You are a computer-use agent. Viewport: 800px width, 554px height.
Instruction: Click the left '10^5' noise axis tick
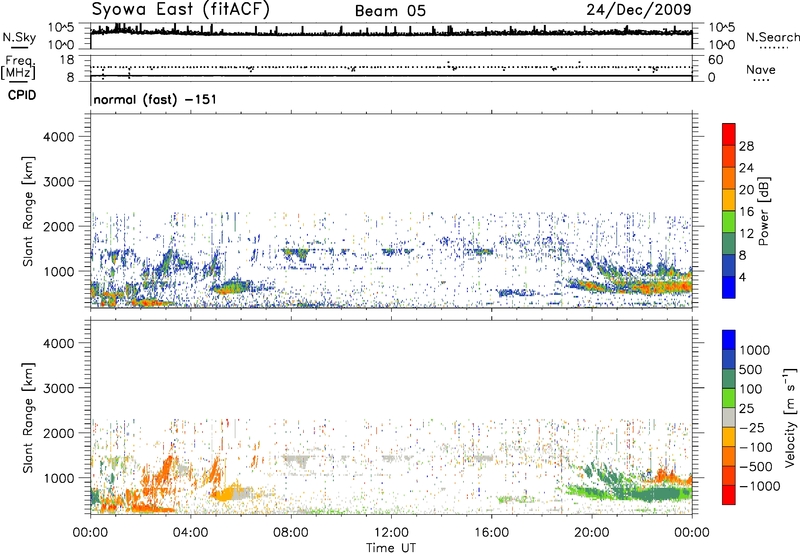pyautogui.click(x=61, y=27)
